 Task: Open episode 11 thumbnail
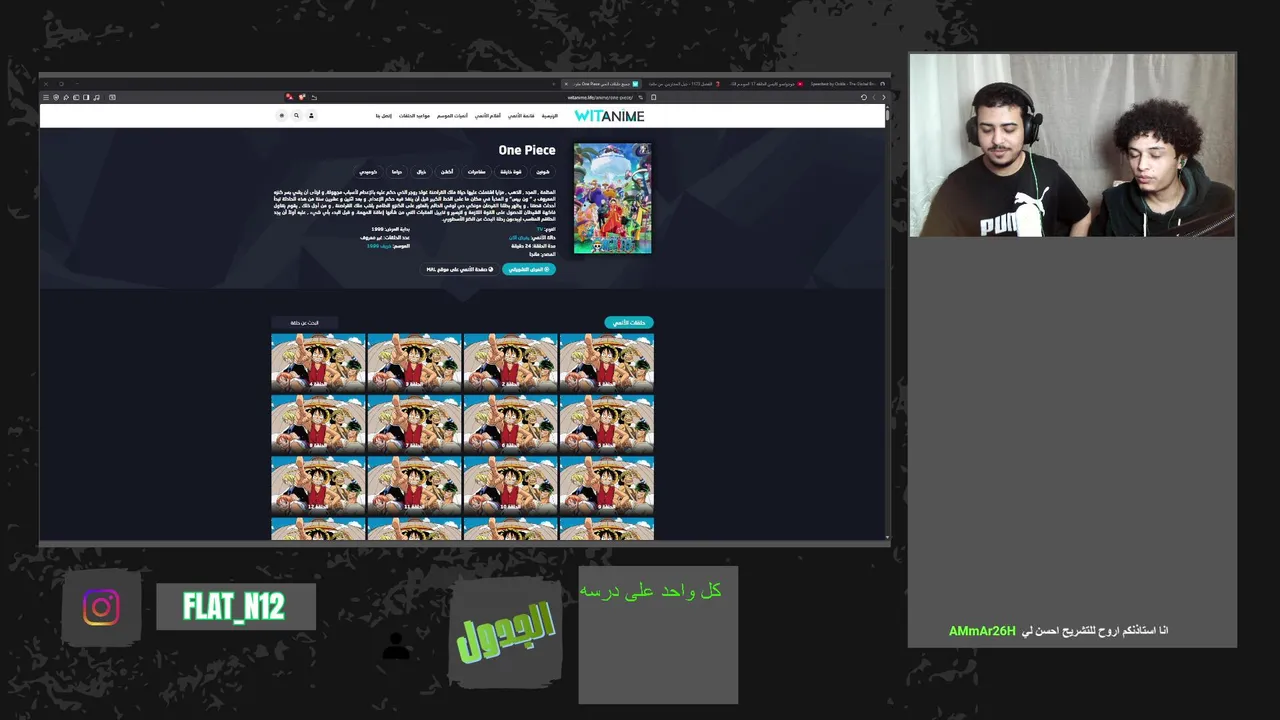(414, 485)
